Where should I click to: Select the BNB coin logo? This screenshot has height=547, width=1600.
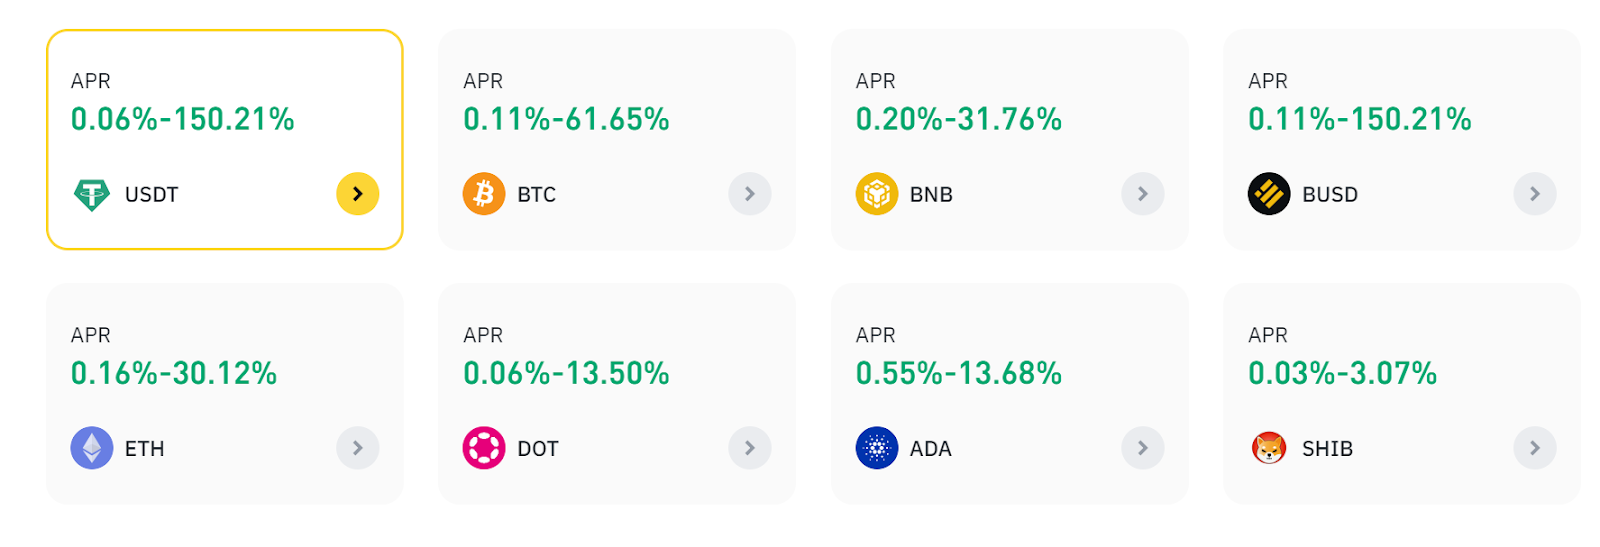877,194
